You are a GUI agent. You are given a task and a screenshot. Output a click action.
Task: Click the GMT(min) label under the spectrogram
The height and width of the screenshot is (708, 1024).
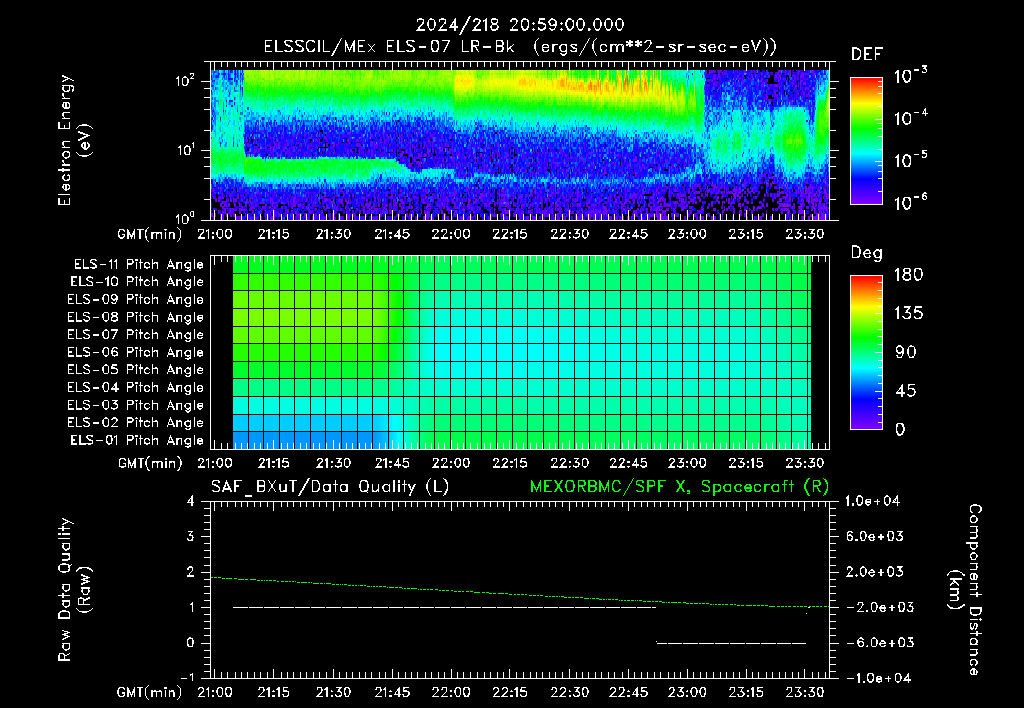(x=150, y=234)
